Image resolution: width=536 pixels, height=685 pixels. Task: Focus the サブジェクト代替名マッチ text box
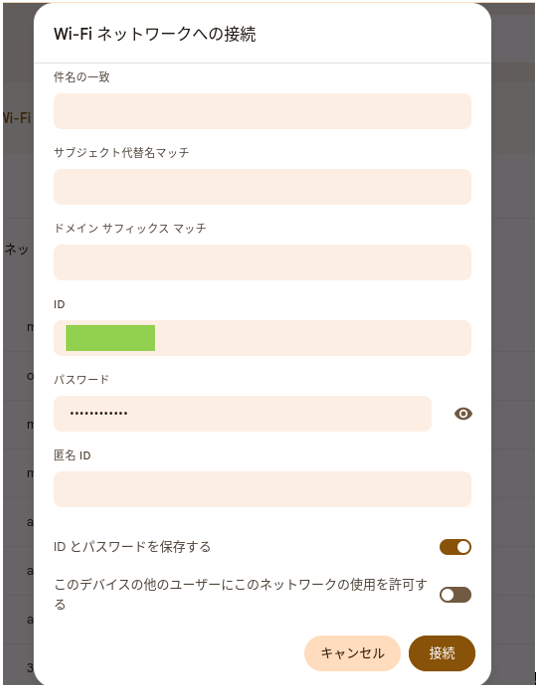262,187
